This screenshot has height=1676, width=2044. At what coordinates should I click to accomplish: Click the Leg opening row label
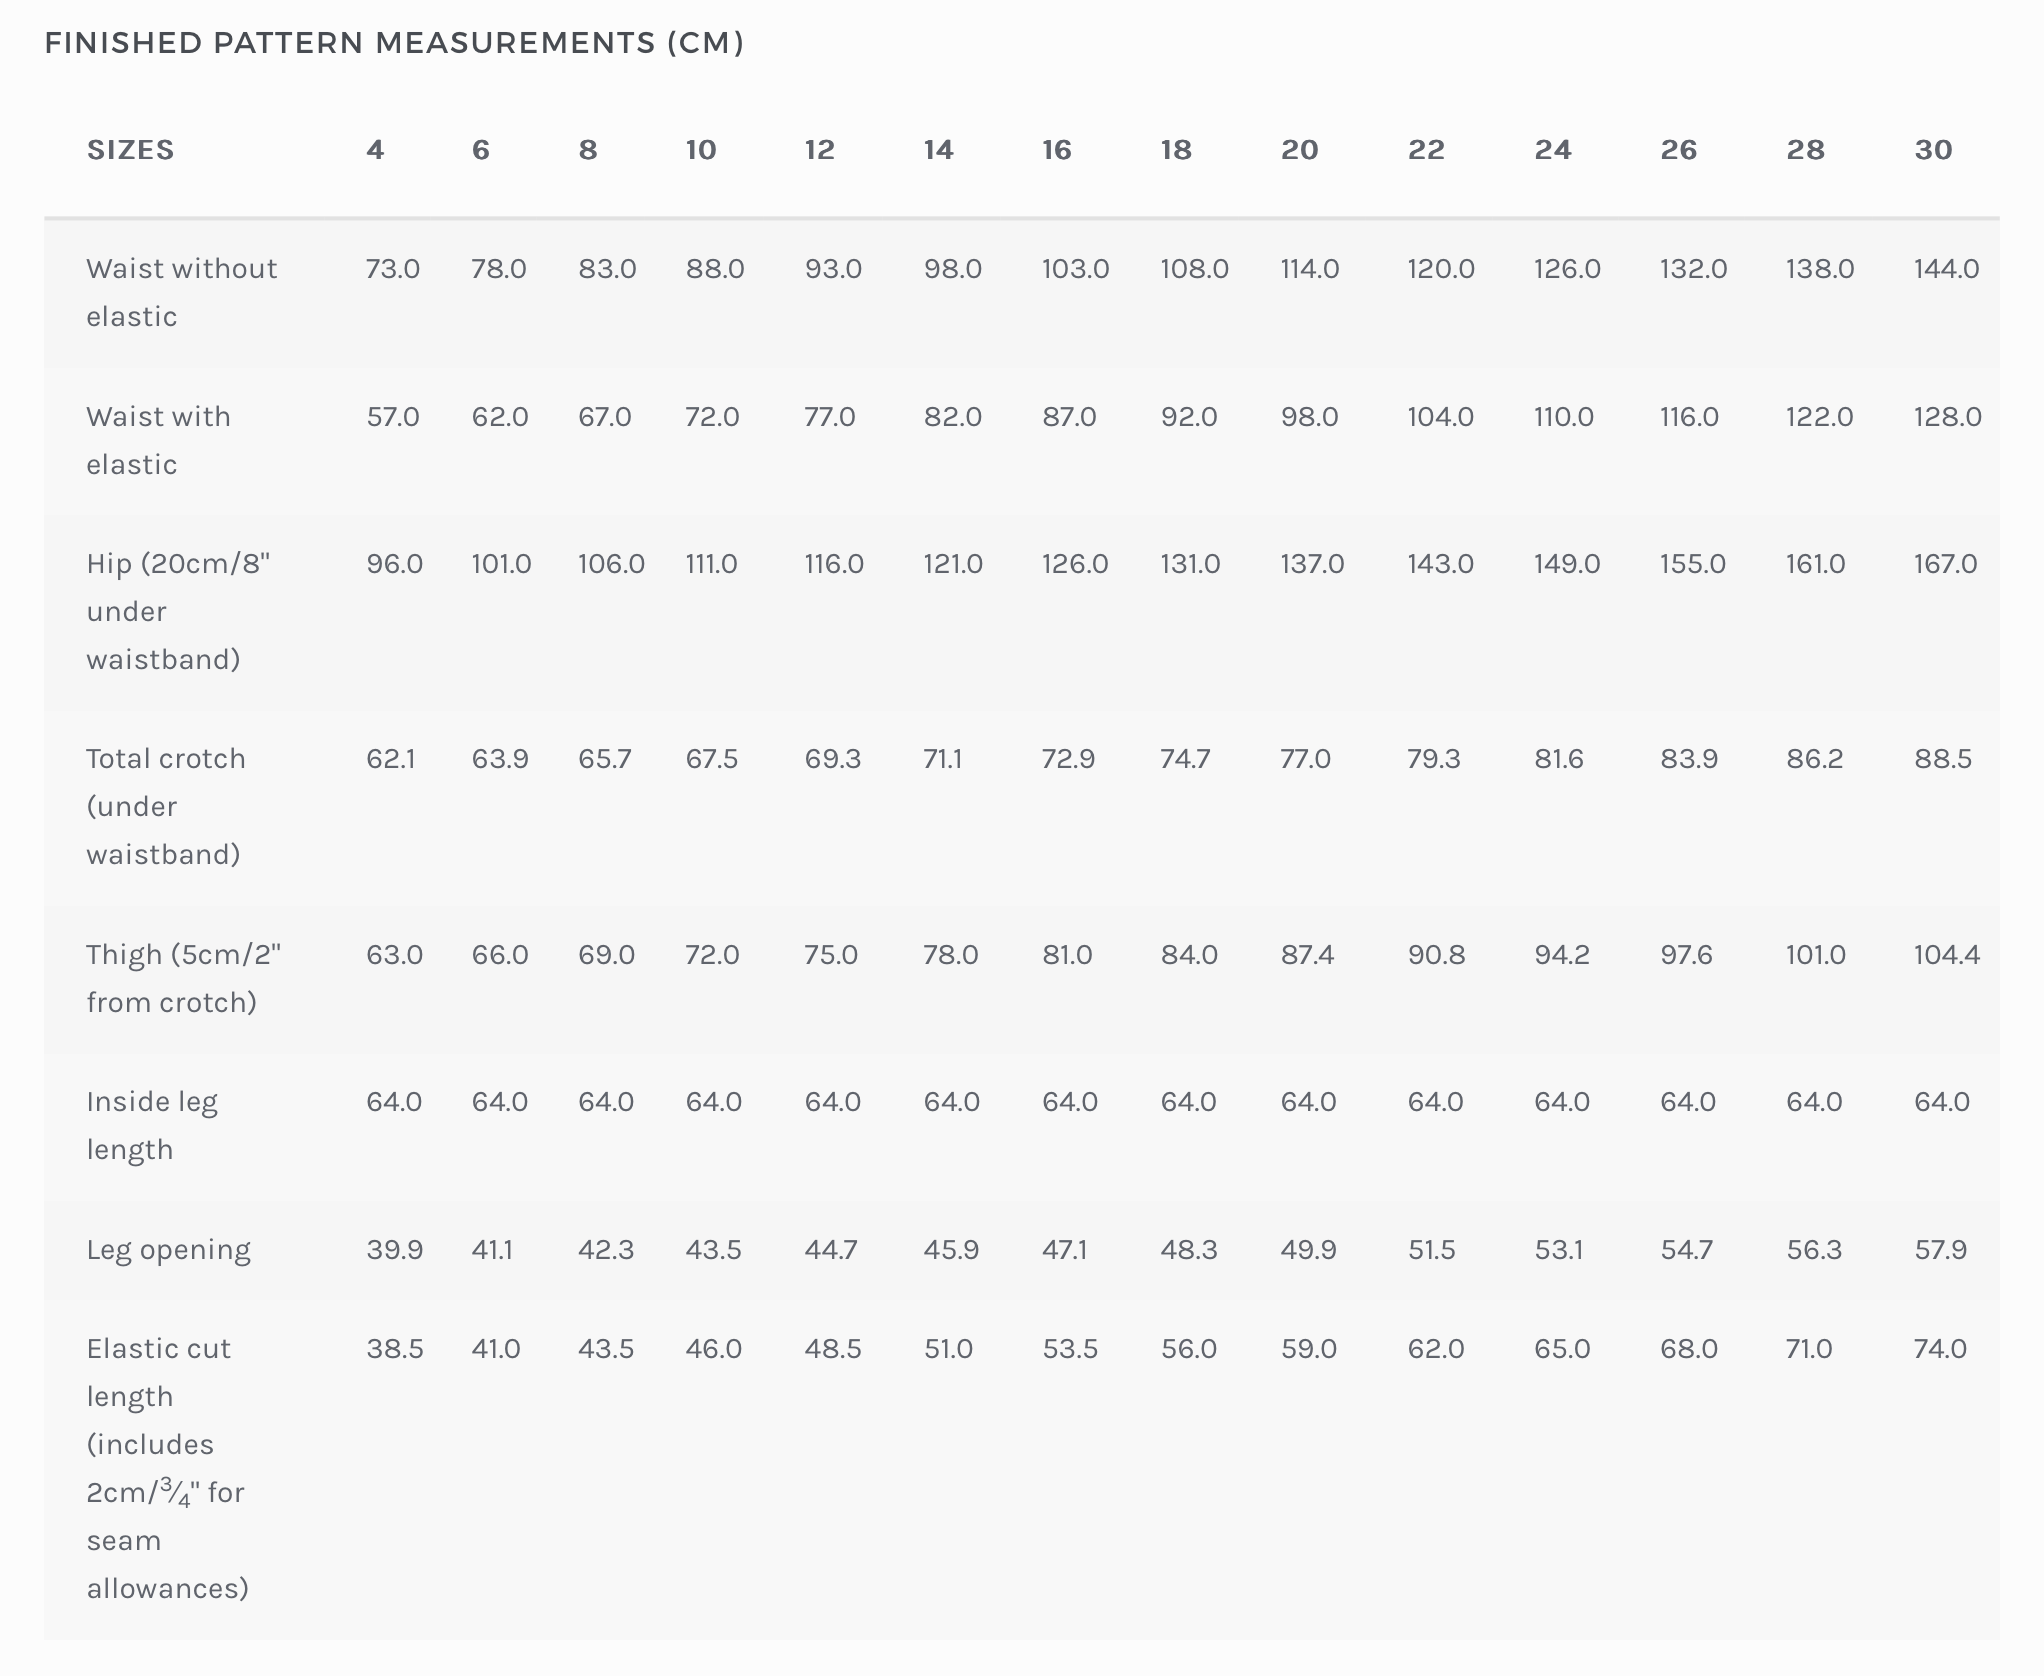(x=168, y=1249)
